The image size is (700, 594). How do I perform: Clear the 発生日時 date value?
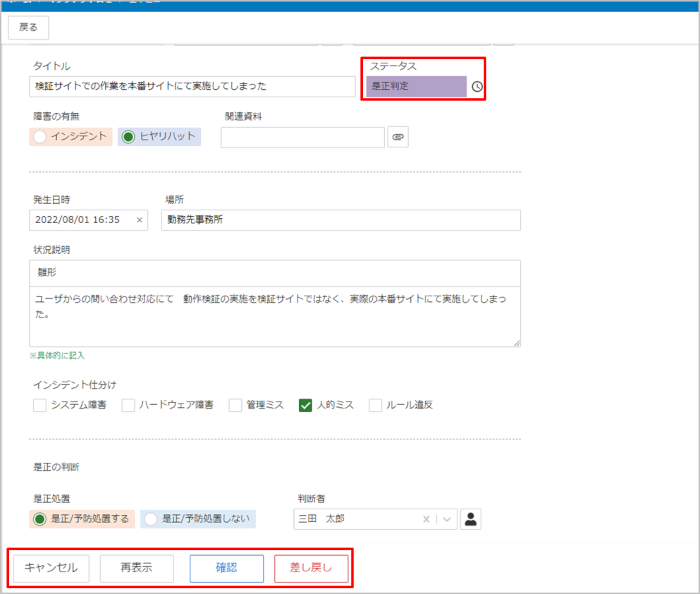pos(139,220)
